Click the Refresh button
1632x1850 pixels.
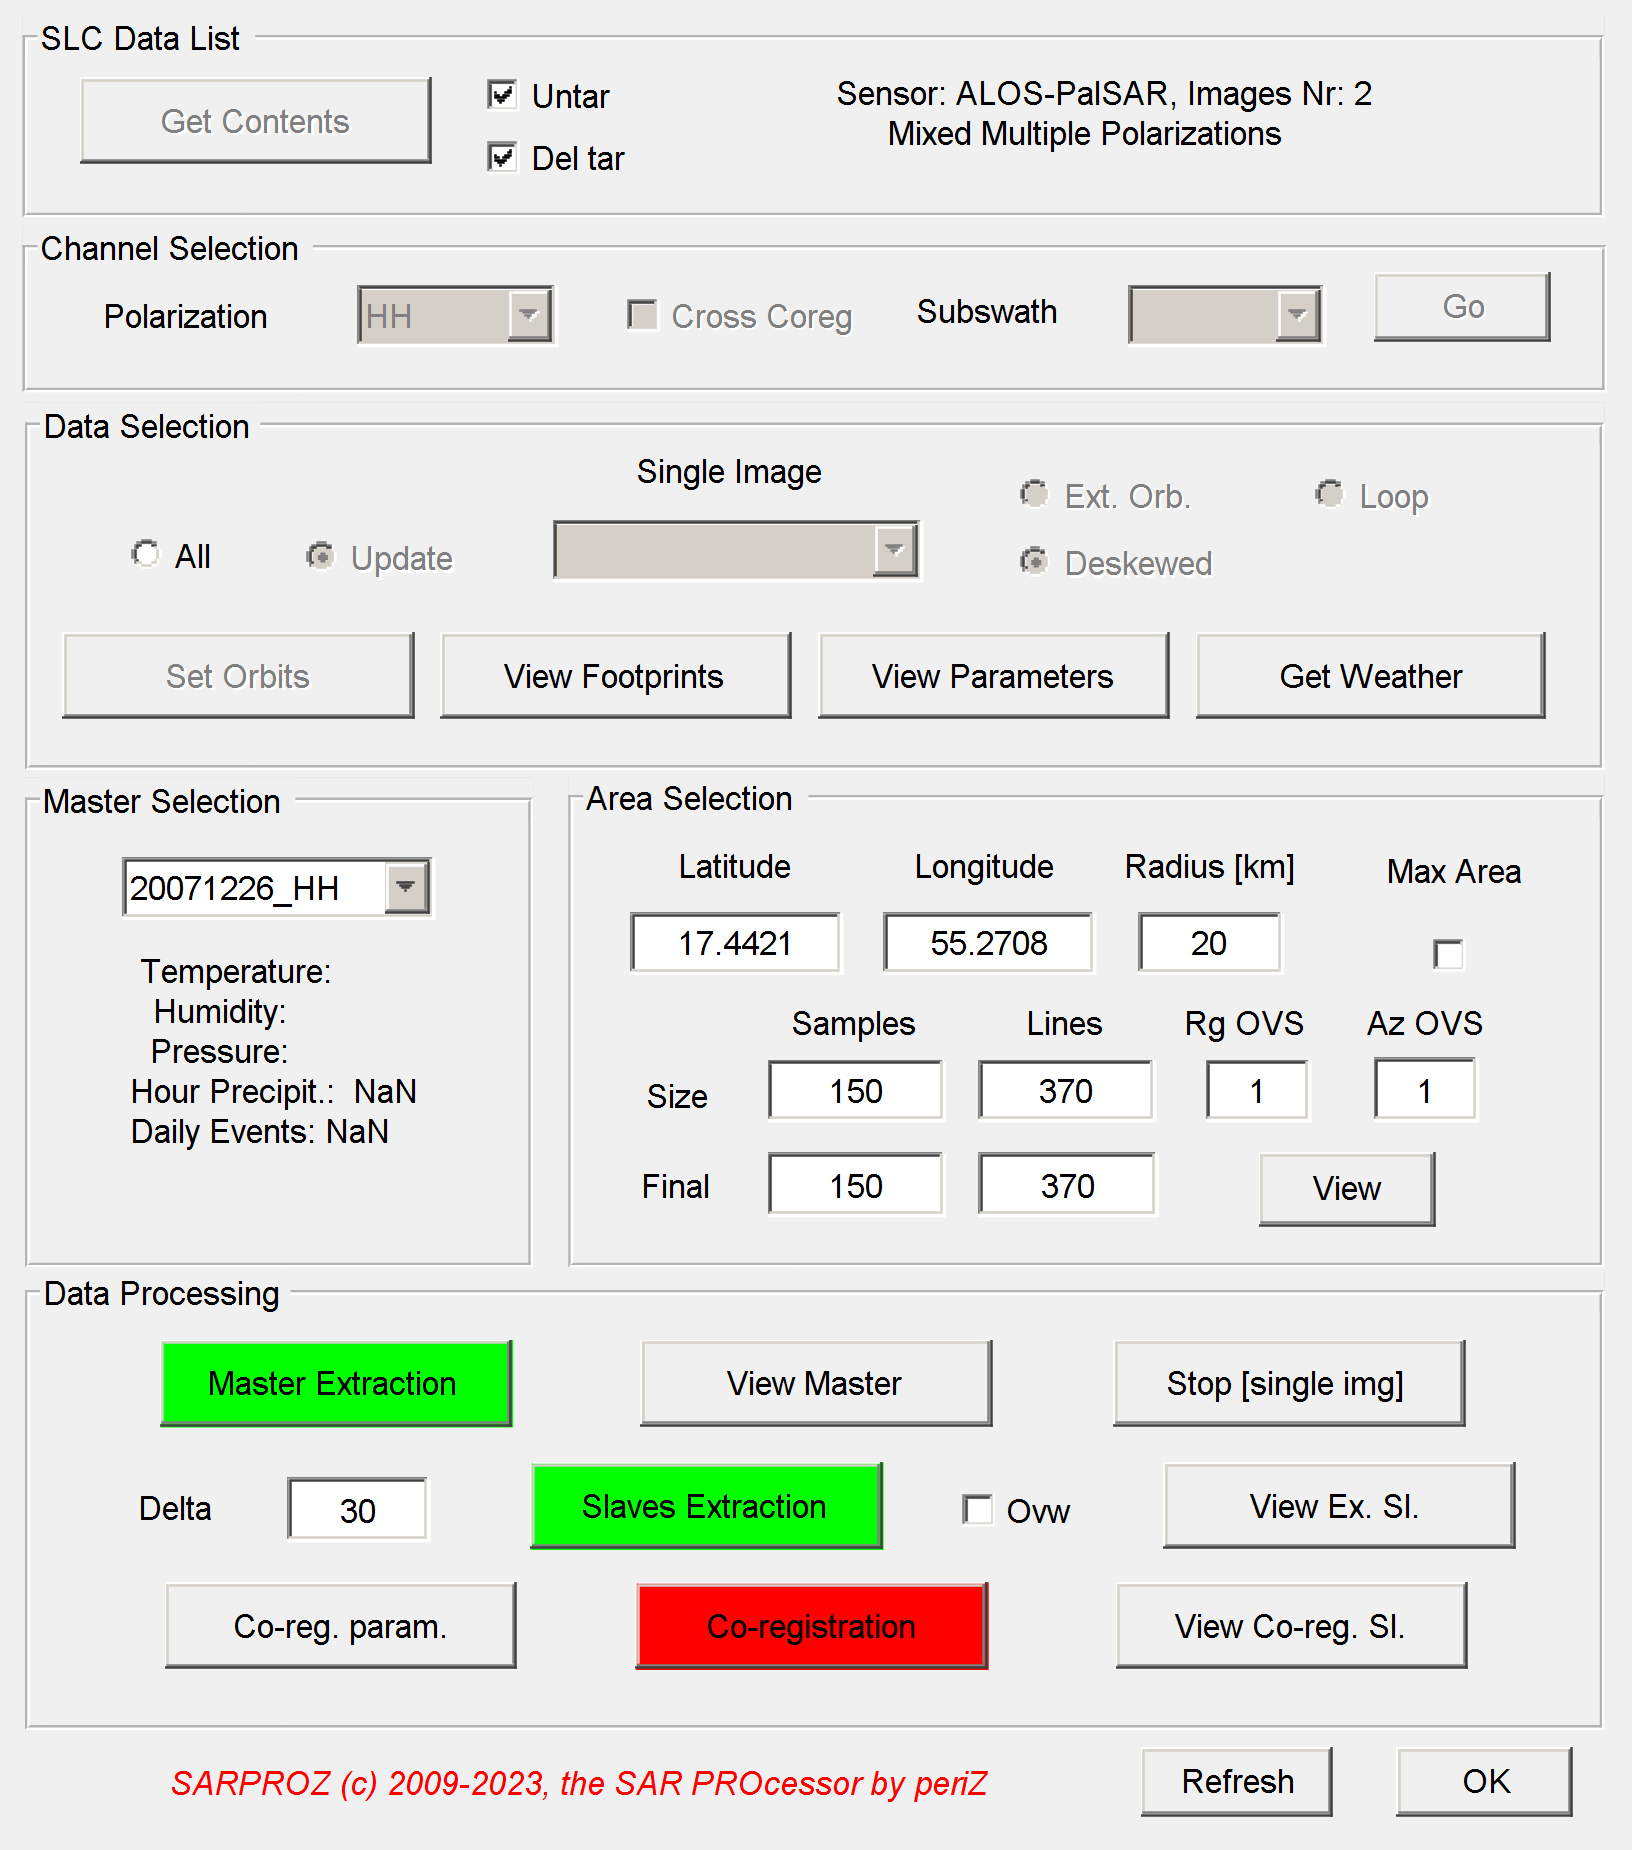[x=1236, y=1782]
